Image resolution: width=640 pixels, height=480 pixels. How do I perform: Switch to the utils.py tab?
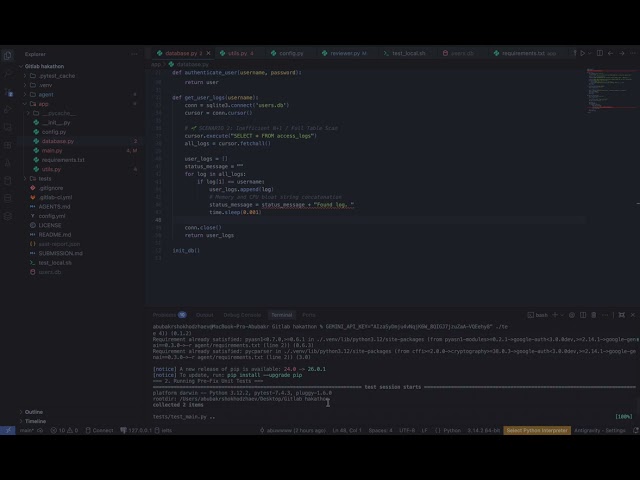click(238, 53)
